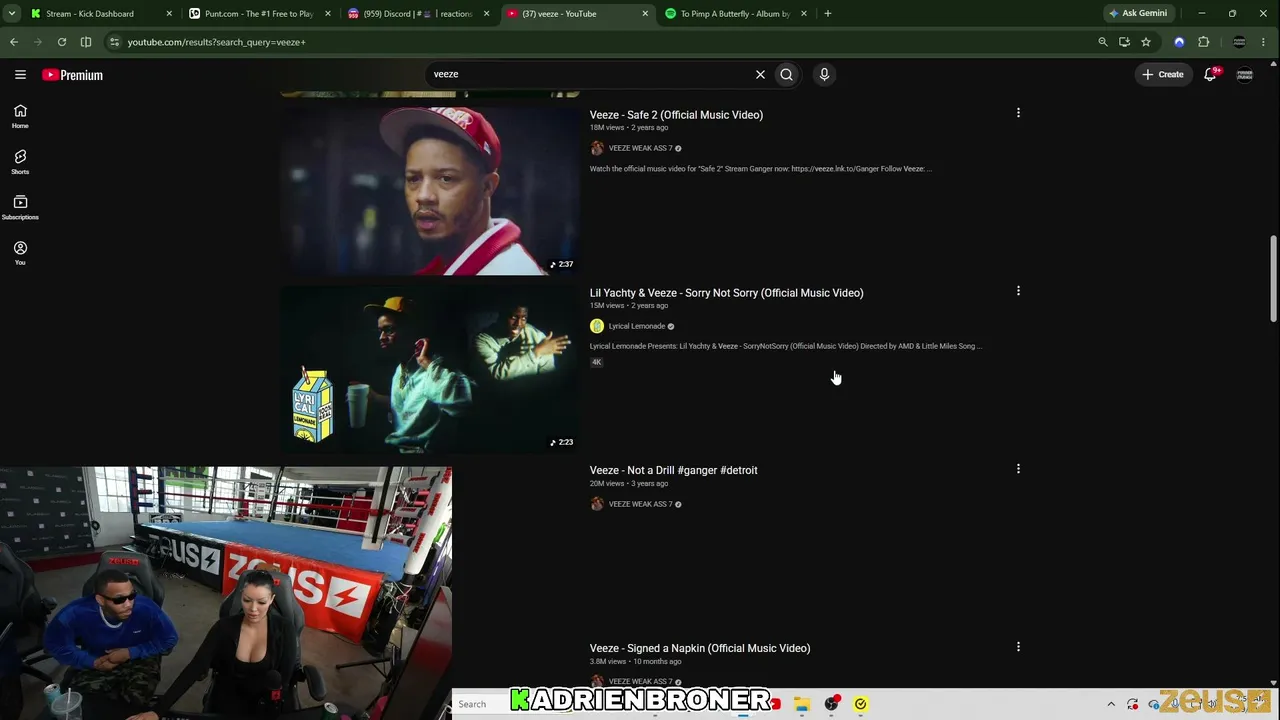Open Veeze - Not a Drill #ganger #detroit title

[673, 470]
